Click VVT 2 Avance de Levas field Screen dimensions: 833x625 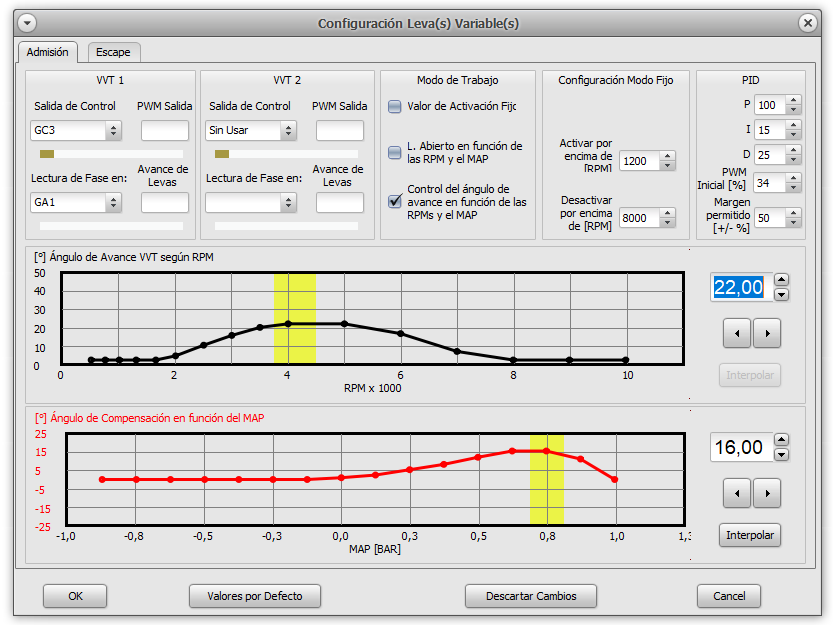pyautogui.click(x=339, y=202)
